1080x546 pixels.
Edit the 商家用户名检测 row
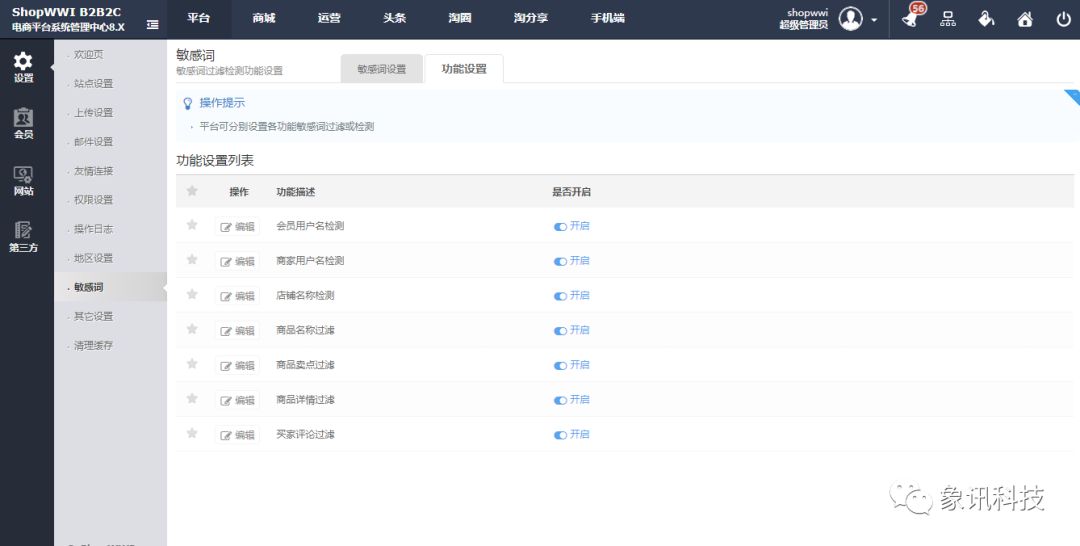click(x=238, y=262)
